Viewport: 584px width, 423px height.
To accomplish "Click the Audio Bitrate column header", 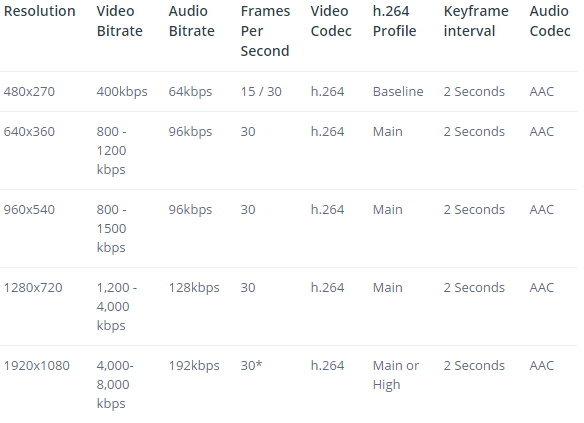I will 191,21.
